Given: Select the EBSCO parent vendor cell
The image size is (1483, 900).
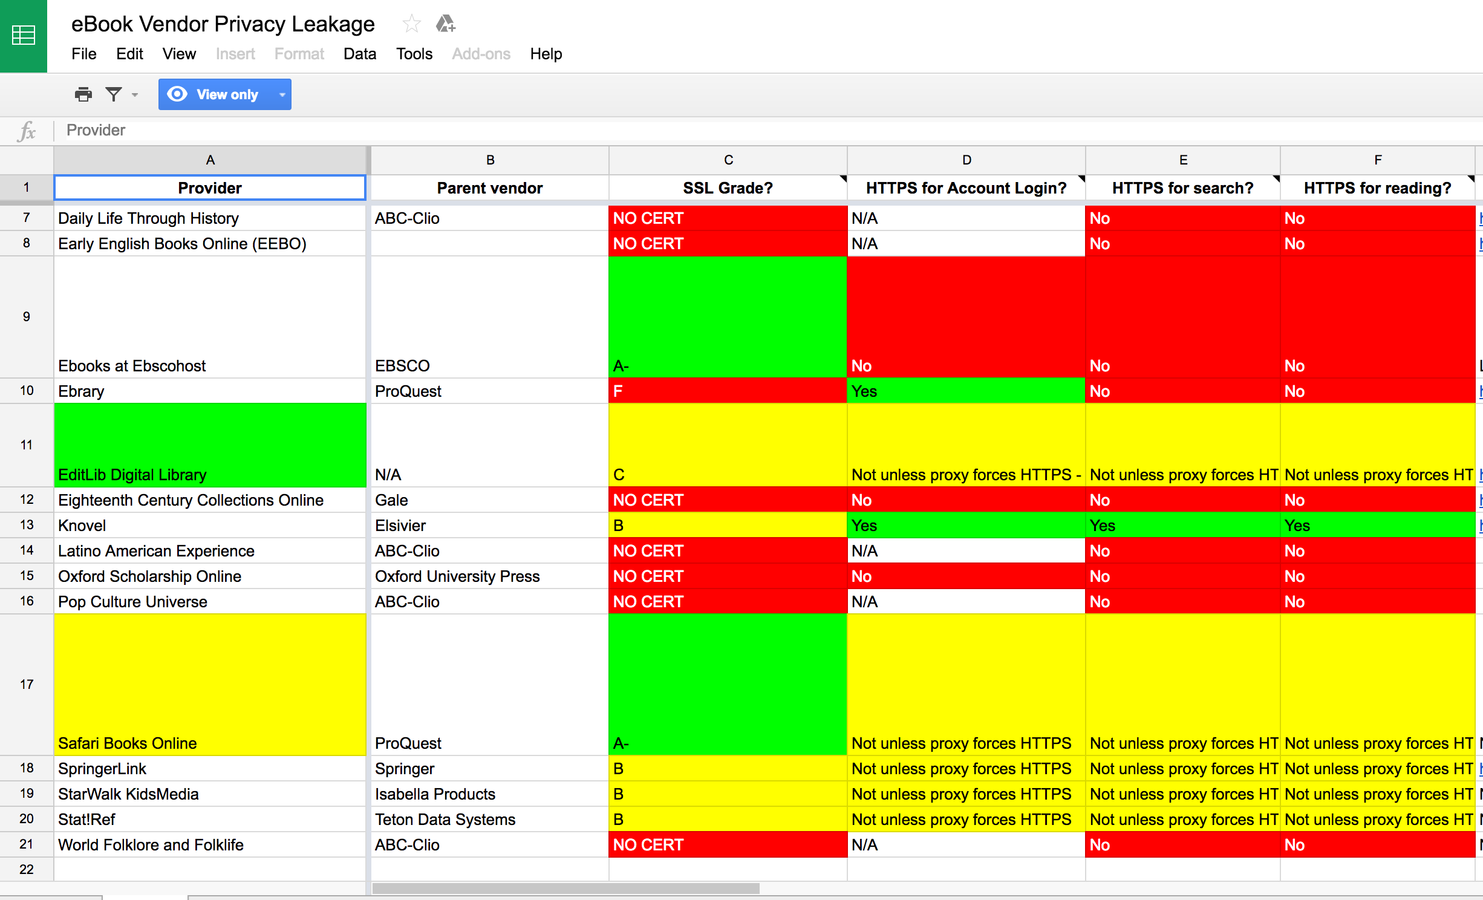Looking at the screenshot, I should point(490,317).
